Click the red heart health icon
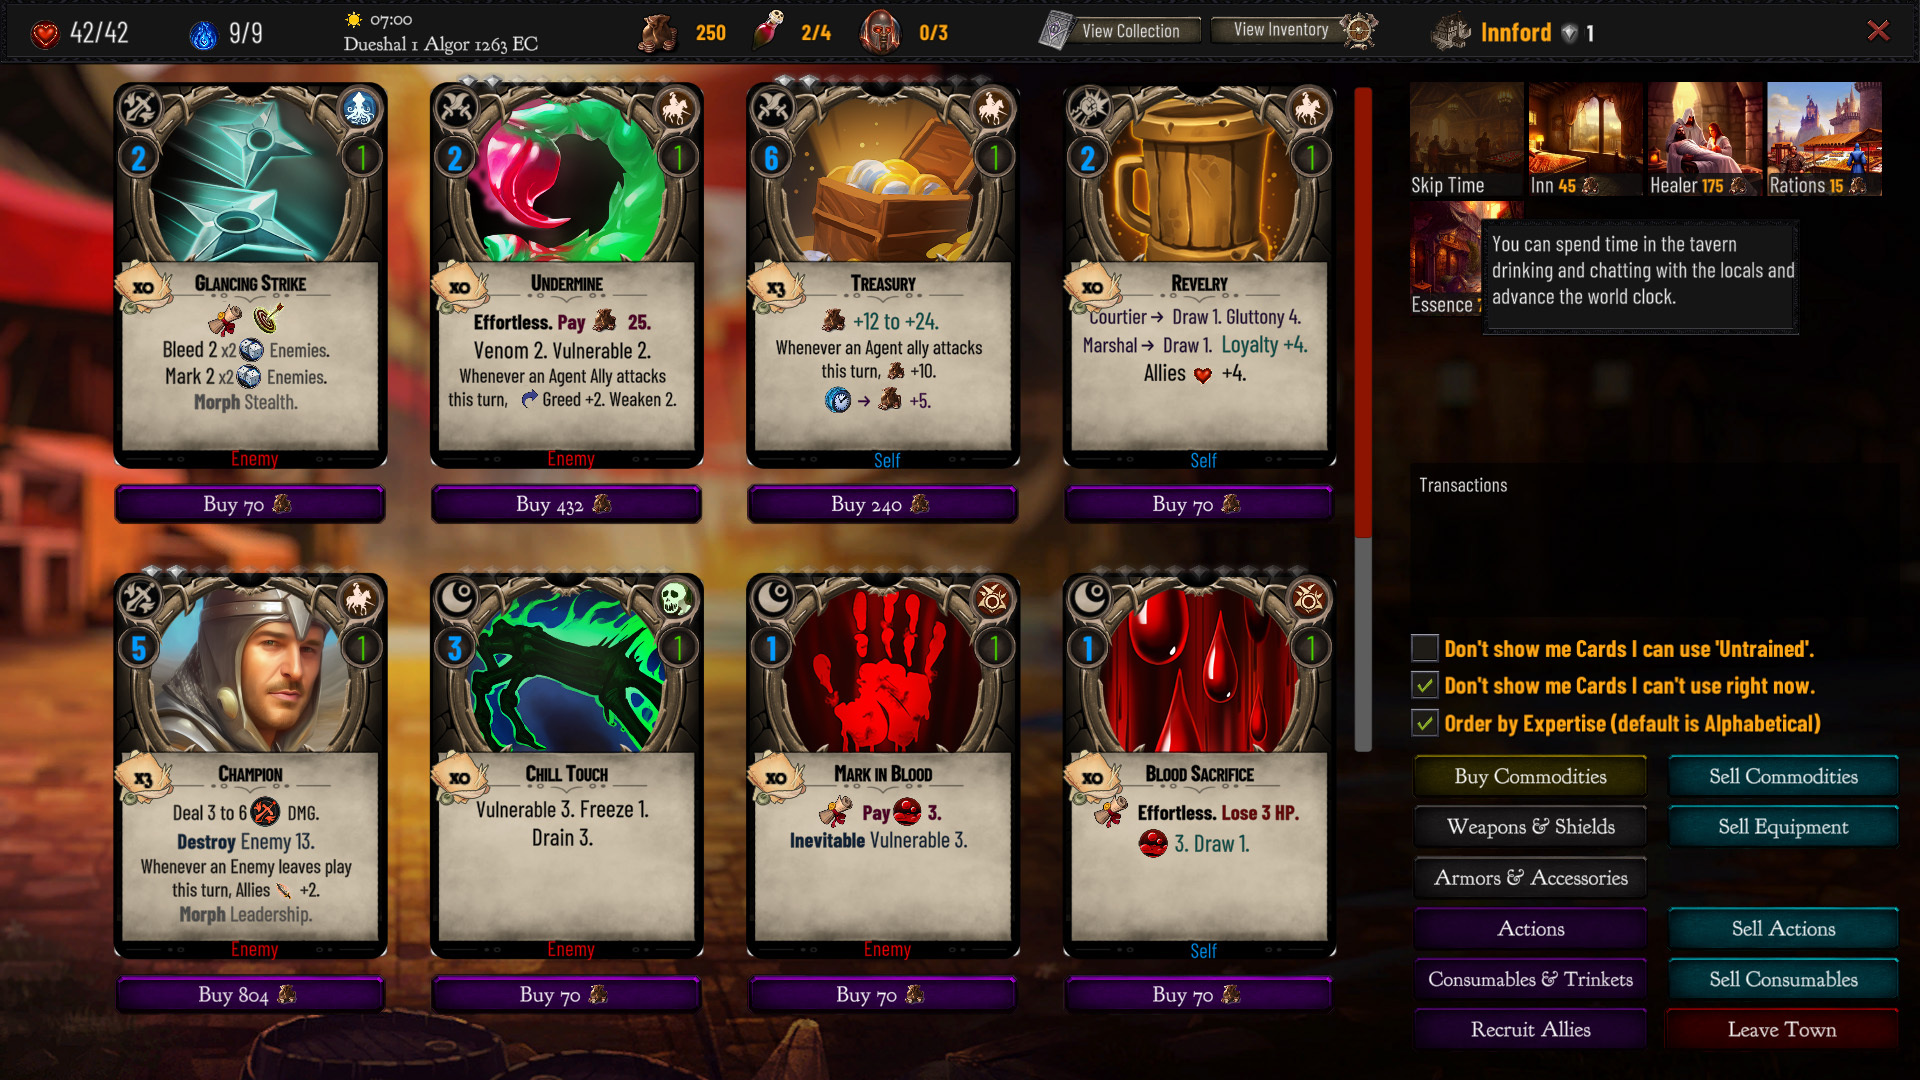 coord(45,34)
